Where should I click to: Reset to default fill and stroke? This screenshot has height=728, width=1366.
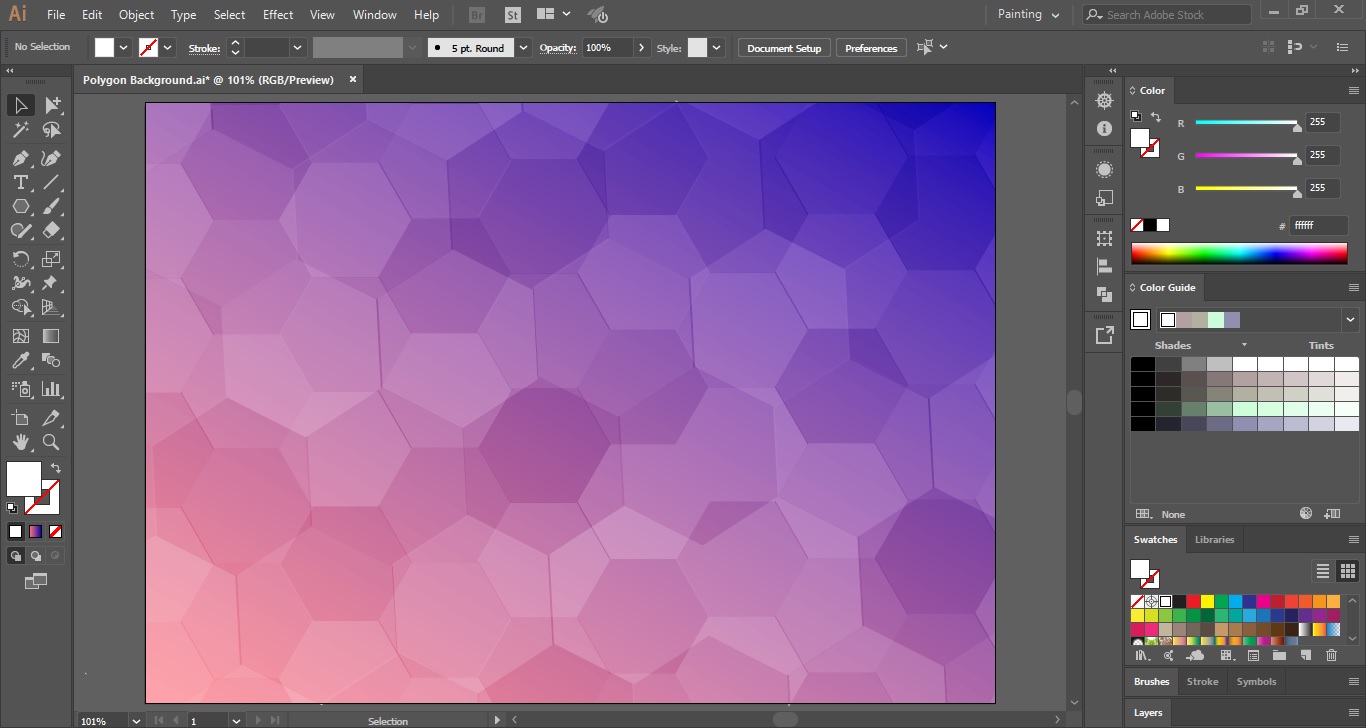click(x=13, y=508)
